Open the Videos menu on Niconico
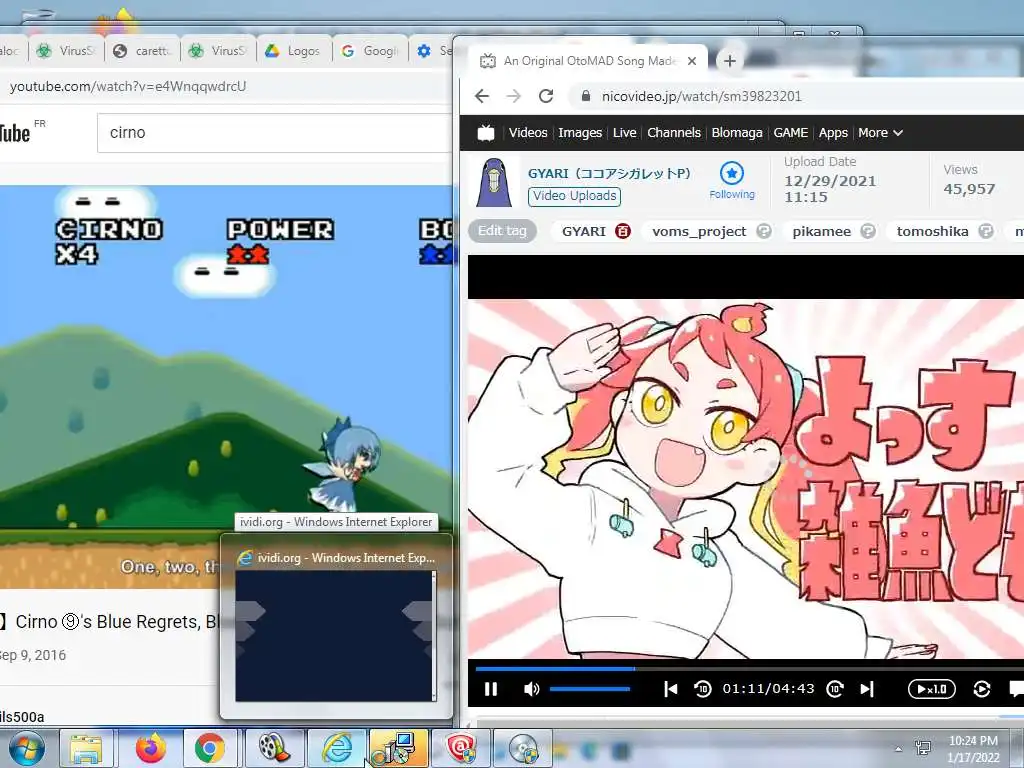The height and width of the screenshot is (768, 1024). tap(528, 133)
